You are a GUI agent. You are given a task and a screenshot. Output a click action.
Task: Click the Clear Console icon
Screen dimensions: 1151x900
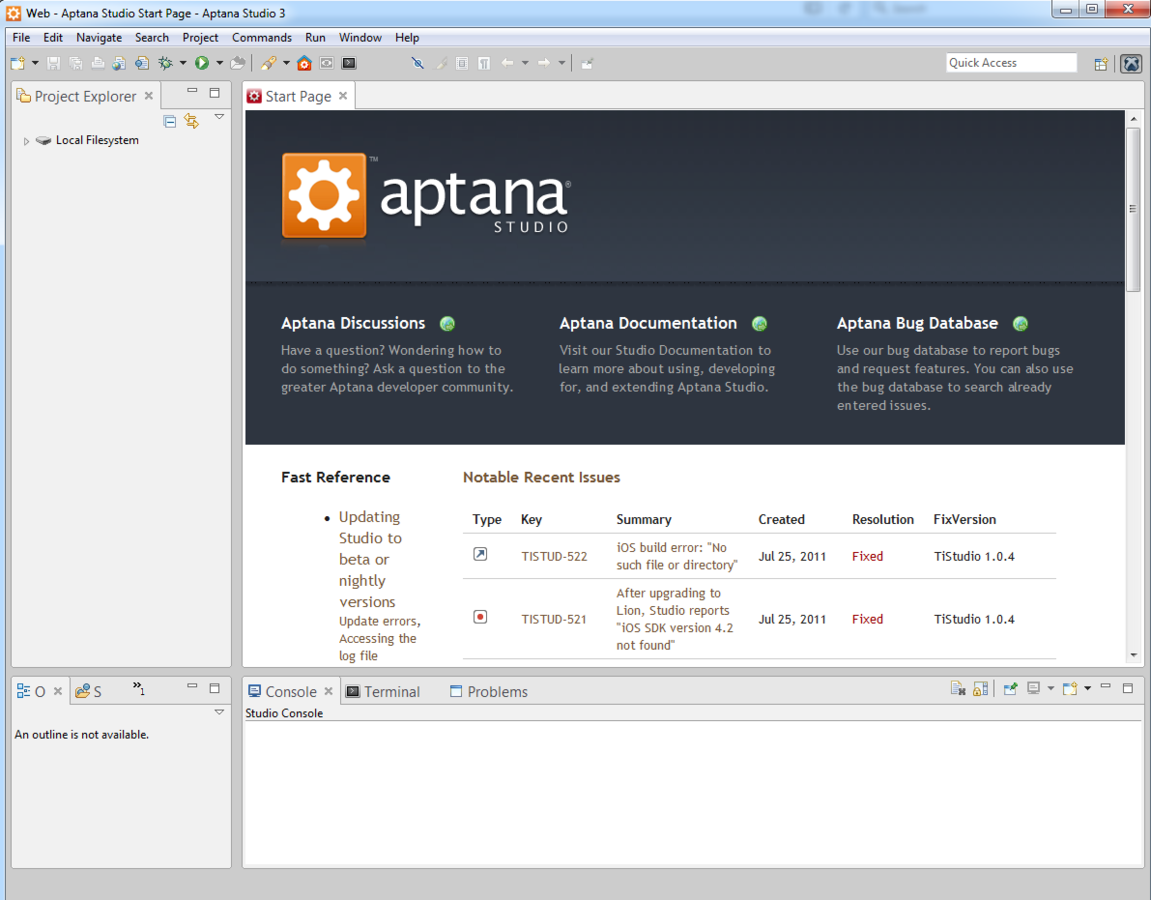click(958, 689)
